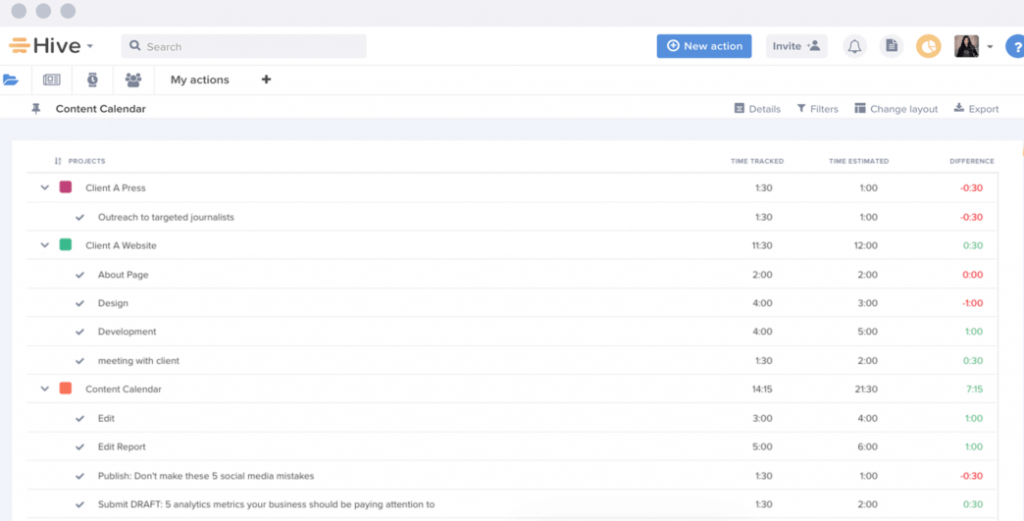Click the Search input field
This screenshot has width=1024, height=521.
[x=244, y=46]
